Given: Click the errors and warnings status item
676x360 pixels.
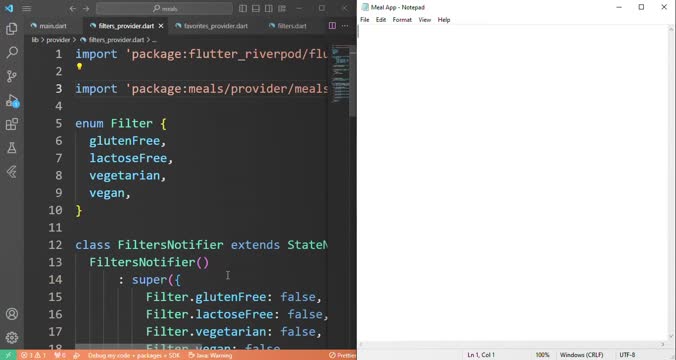Looking at the screenshot, I should click(x=34, y=355).
